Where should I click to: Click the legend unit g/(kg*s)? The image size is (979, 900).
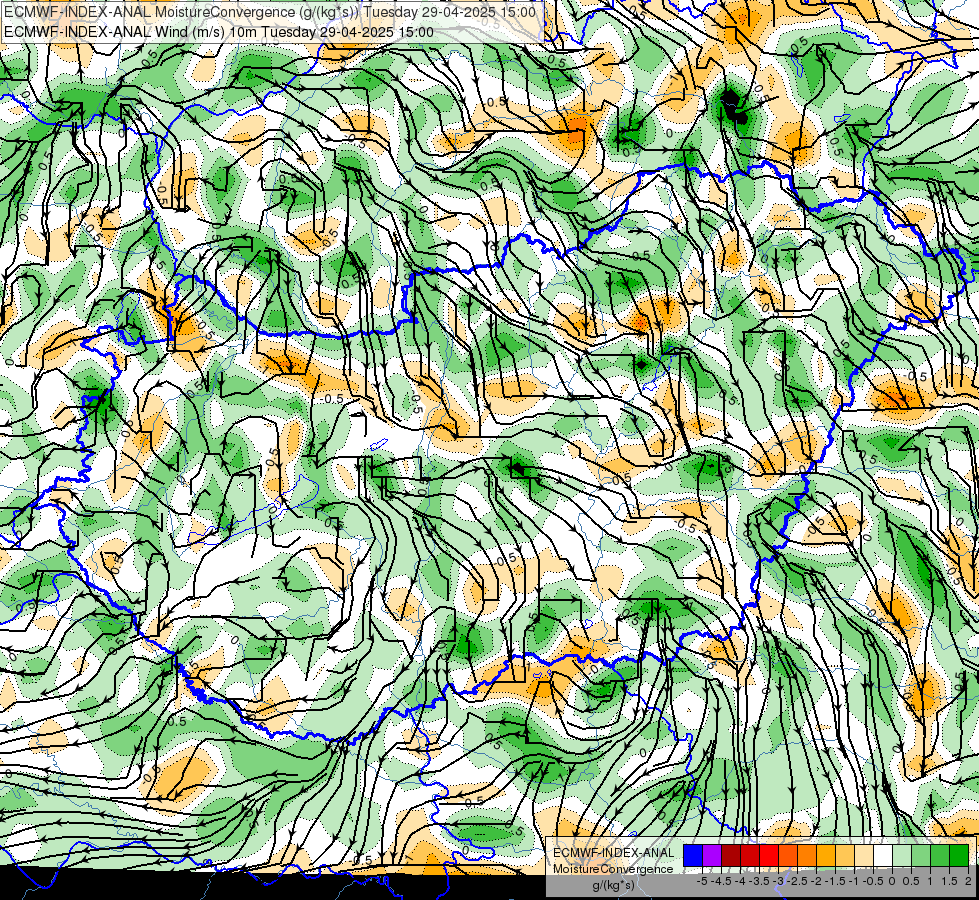click(x=613, y=885)
